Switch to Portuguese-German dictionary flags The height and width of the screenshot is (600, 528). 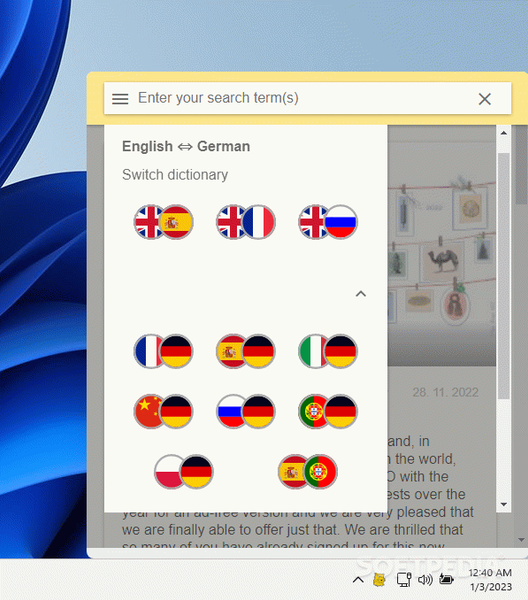(x=328, y=411)
